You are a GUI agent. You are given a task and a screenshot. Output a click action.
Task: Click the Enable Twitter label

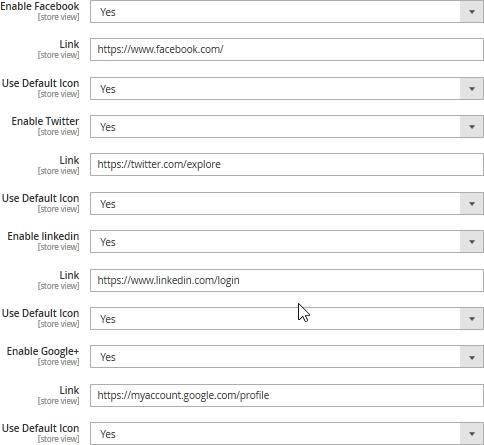[45, 121]
